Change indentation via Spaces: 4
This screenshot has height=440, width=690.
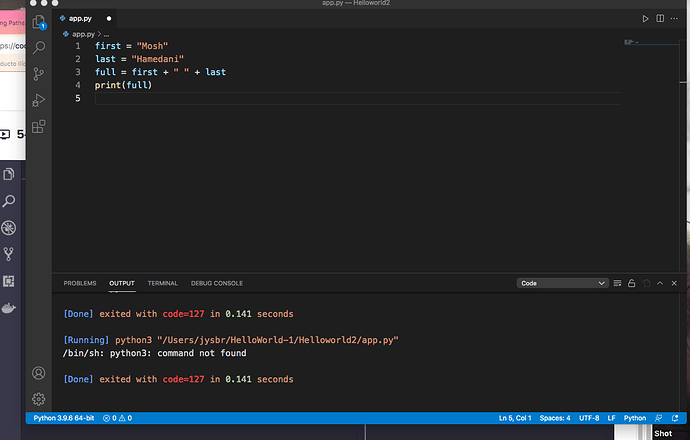click(555, 418)
